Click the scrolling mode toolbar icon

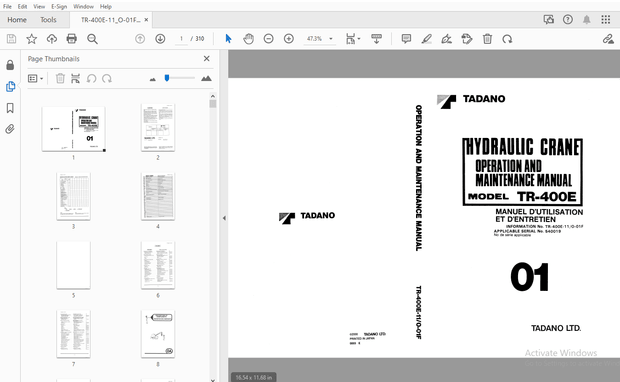pos(376,39)
